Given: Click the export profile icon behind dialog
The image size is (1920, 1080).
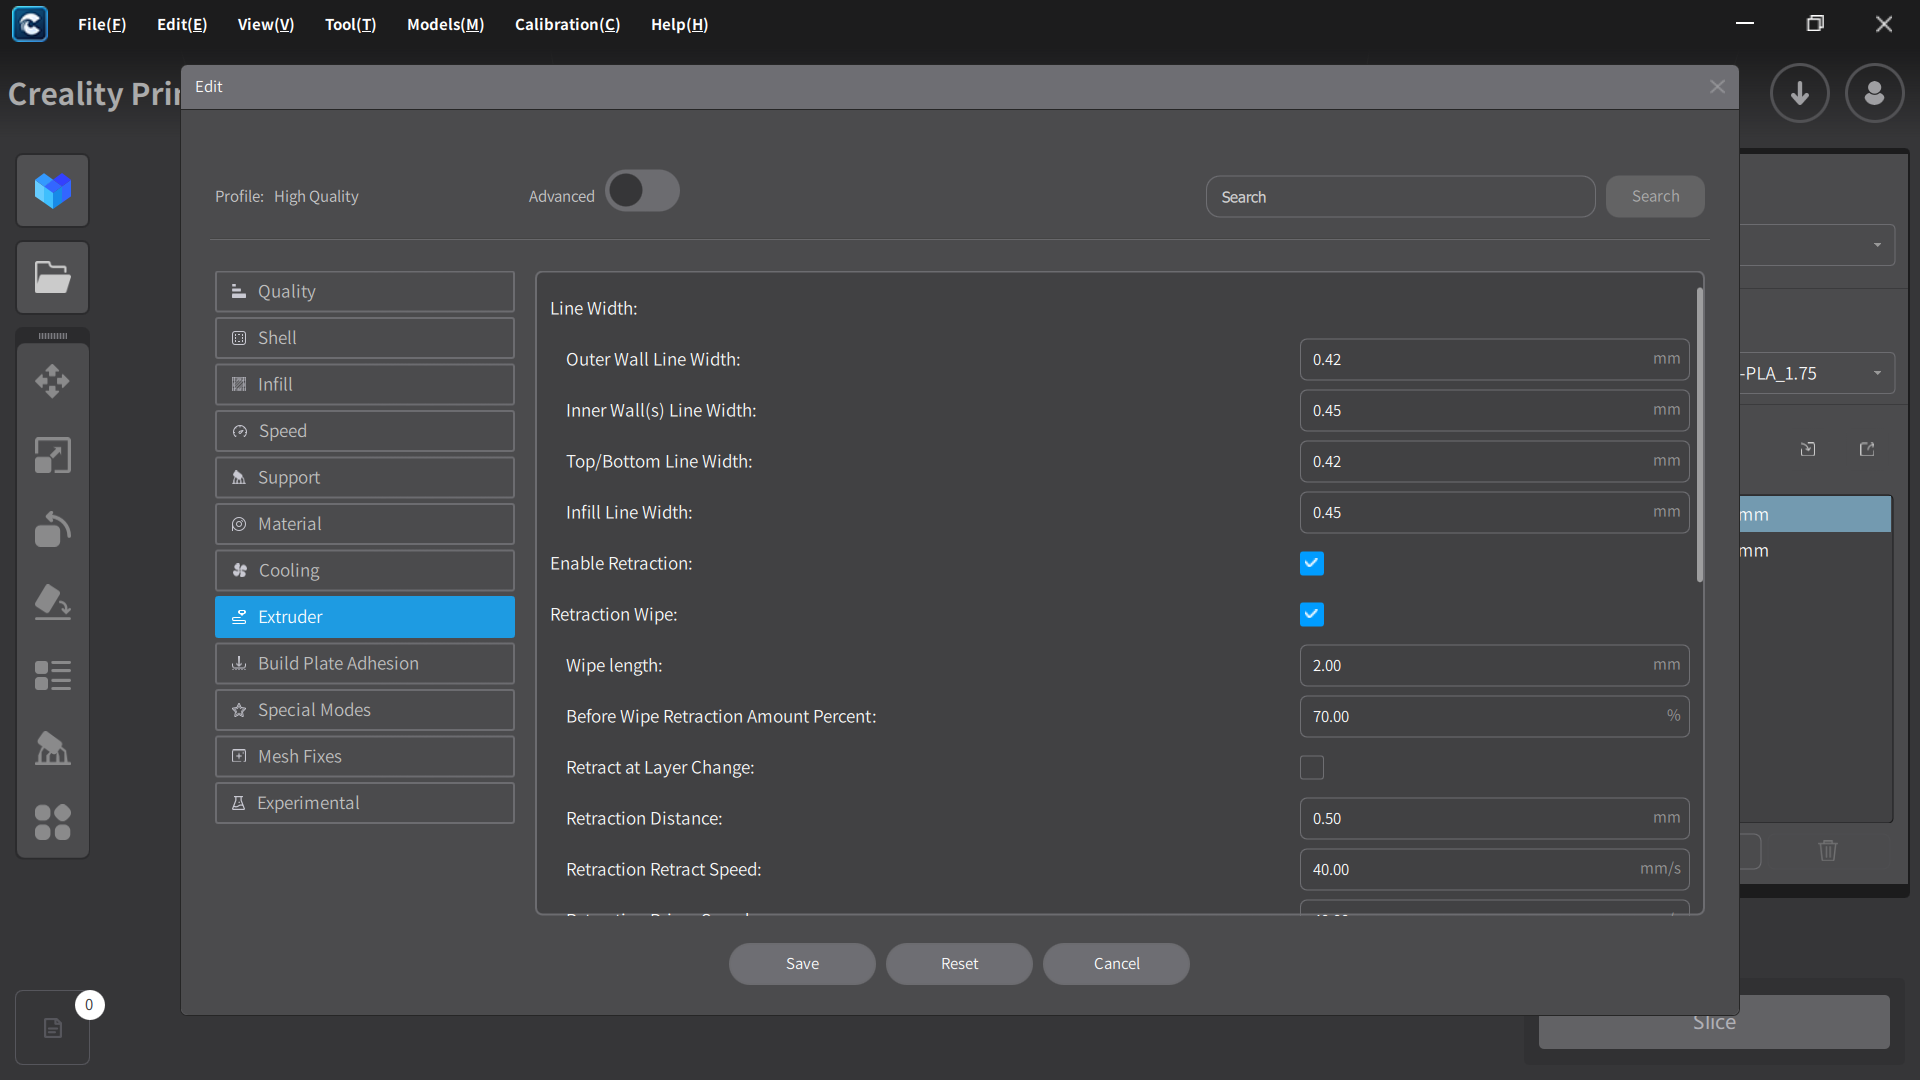Looking at the screenshot, I should [1867, 449].
